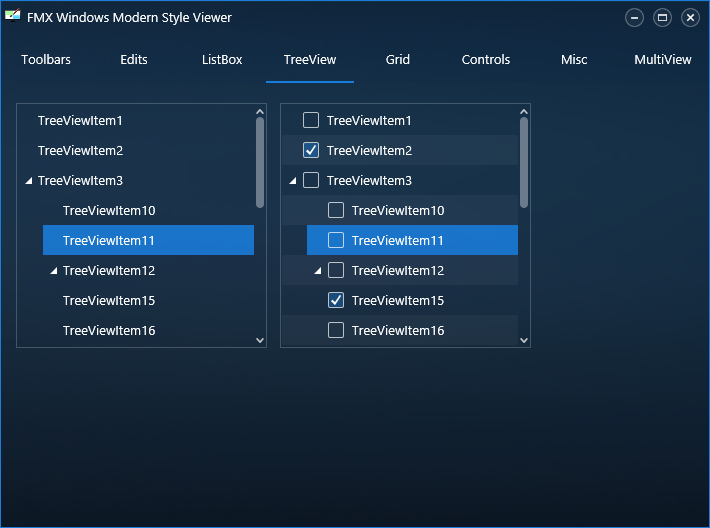Select the TreeView tab
Image resolution: width=710 pixels, height=528 pixels.
[310, 60]
